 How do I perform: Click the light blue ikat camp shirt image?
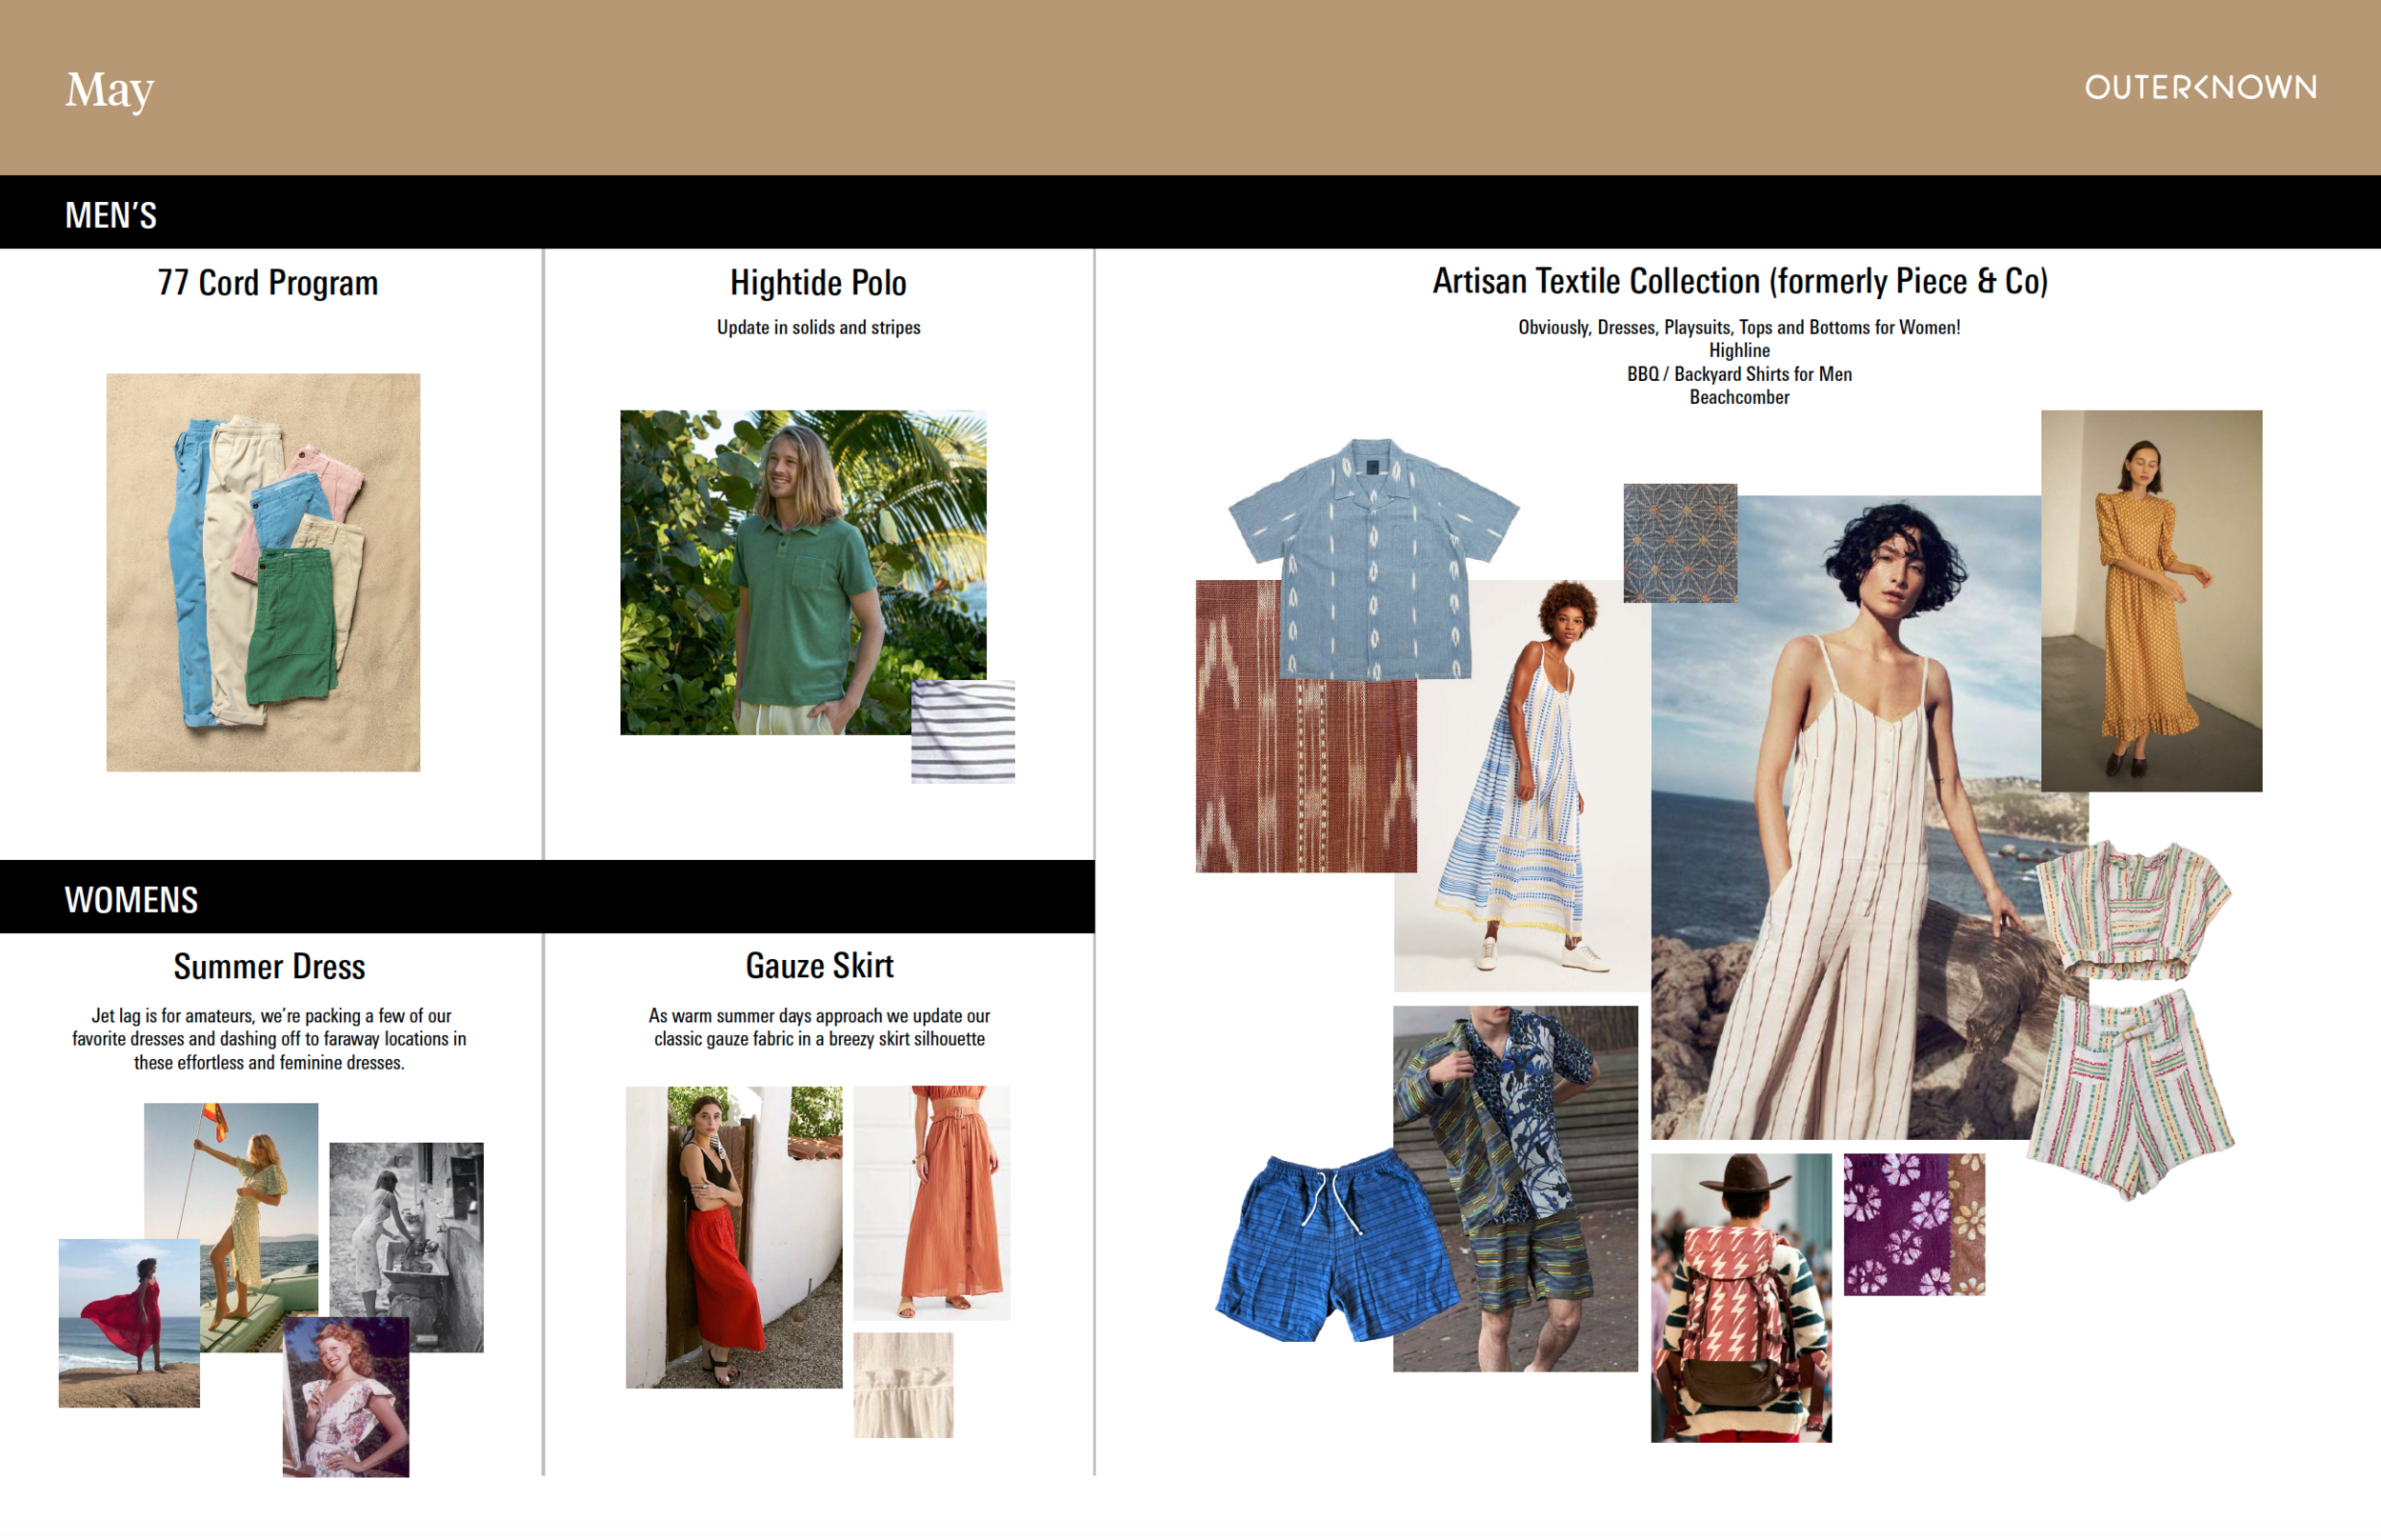pos(1373,558)
